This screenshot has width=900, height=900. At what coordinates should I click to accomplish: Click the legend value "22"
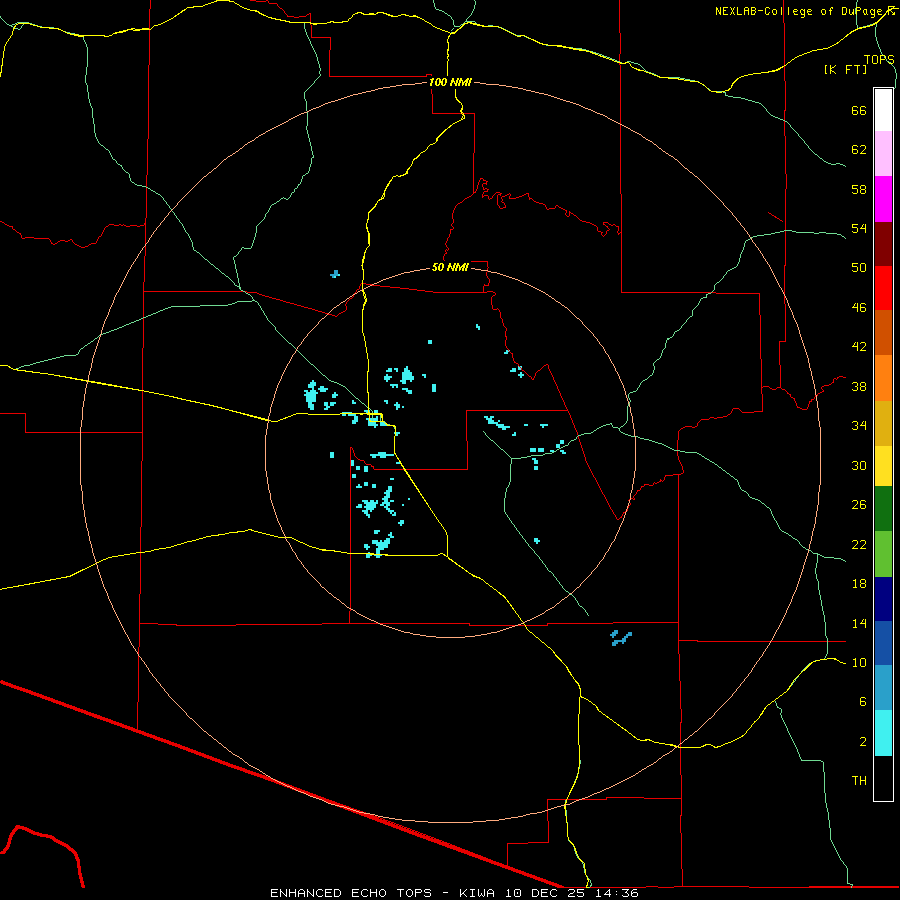click(859, 544)
